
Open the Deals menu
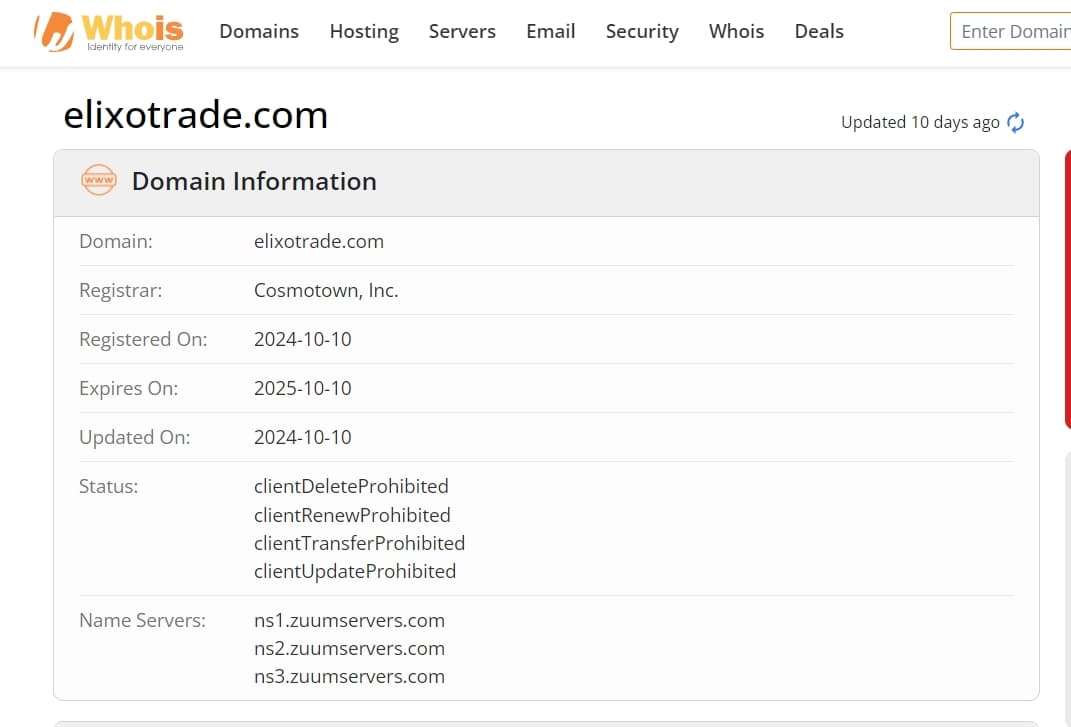point(819,31)
